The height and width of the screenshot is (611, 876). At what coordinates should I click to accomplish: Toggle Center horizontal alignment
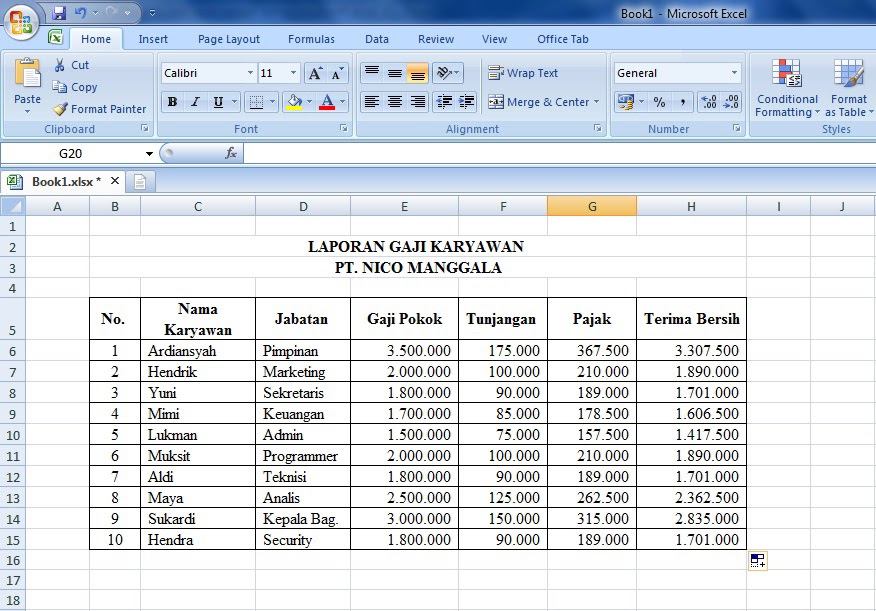[394, 102]
